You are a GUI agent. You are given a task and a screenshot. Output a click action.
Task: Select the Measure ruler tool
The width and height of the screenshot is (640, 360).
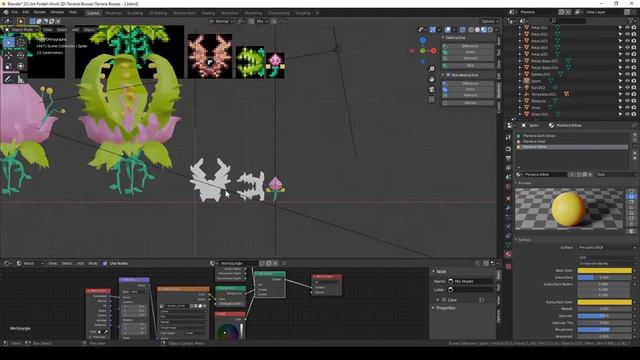[x=20, y=79]
